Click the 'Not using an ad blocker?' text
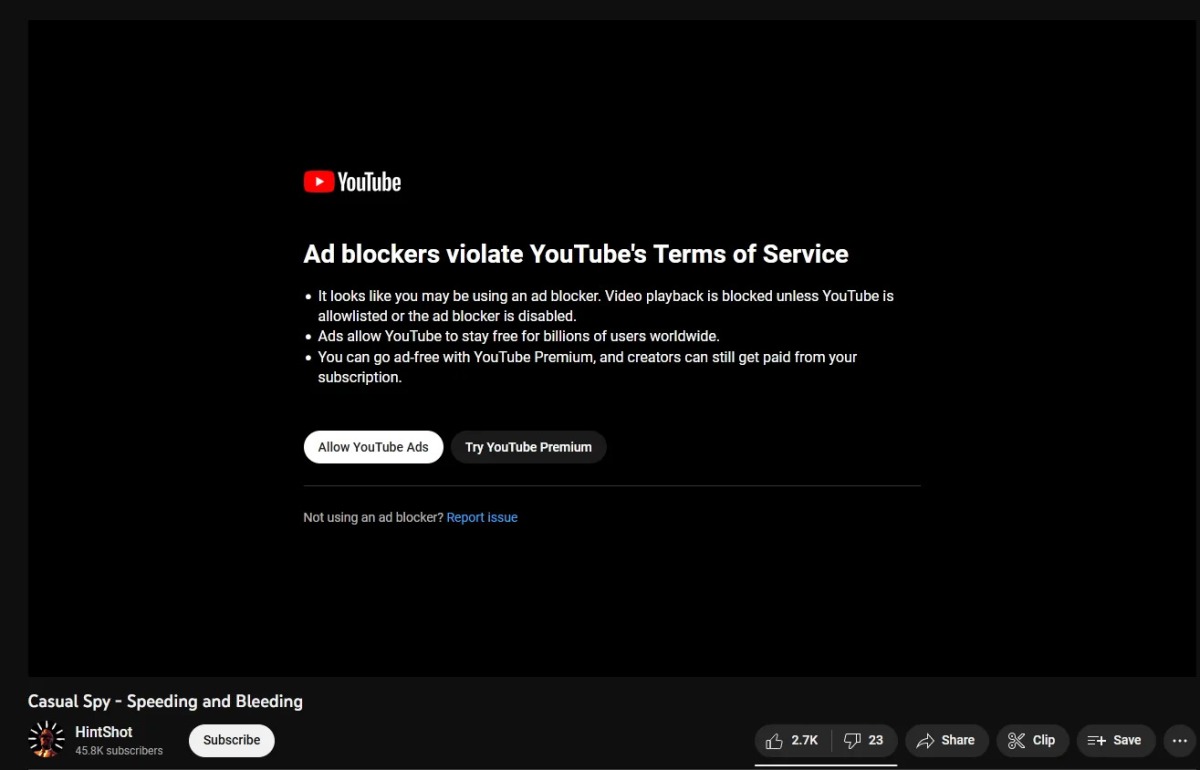This screenshot has height=770, width=1200. 373,517
